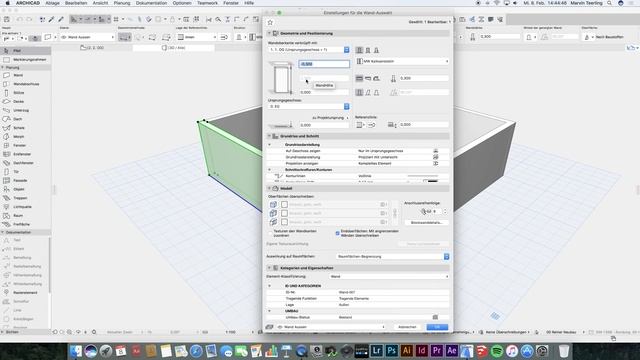
Task: Select the Morph tool
Action: point(25,137)
